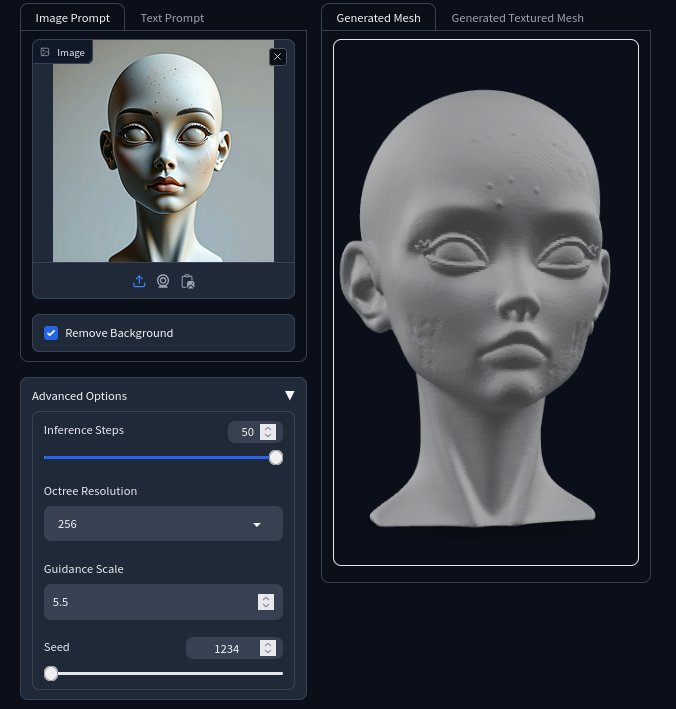The height and width of the screenshot is (709, 676).
Task: Click the Inference Steps number field
Action: pyautogui.click(x=255, y=432)
